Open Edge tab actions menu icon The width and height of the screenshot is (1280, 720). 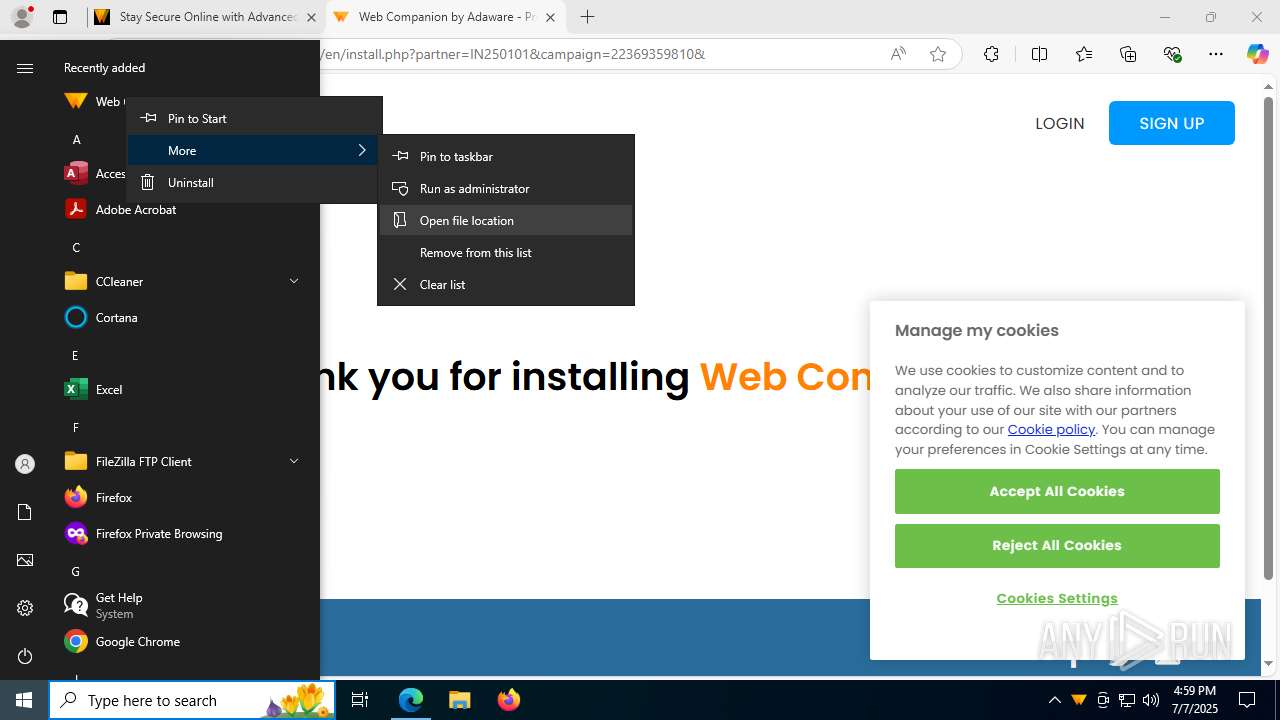[x=60, y=17]
